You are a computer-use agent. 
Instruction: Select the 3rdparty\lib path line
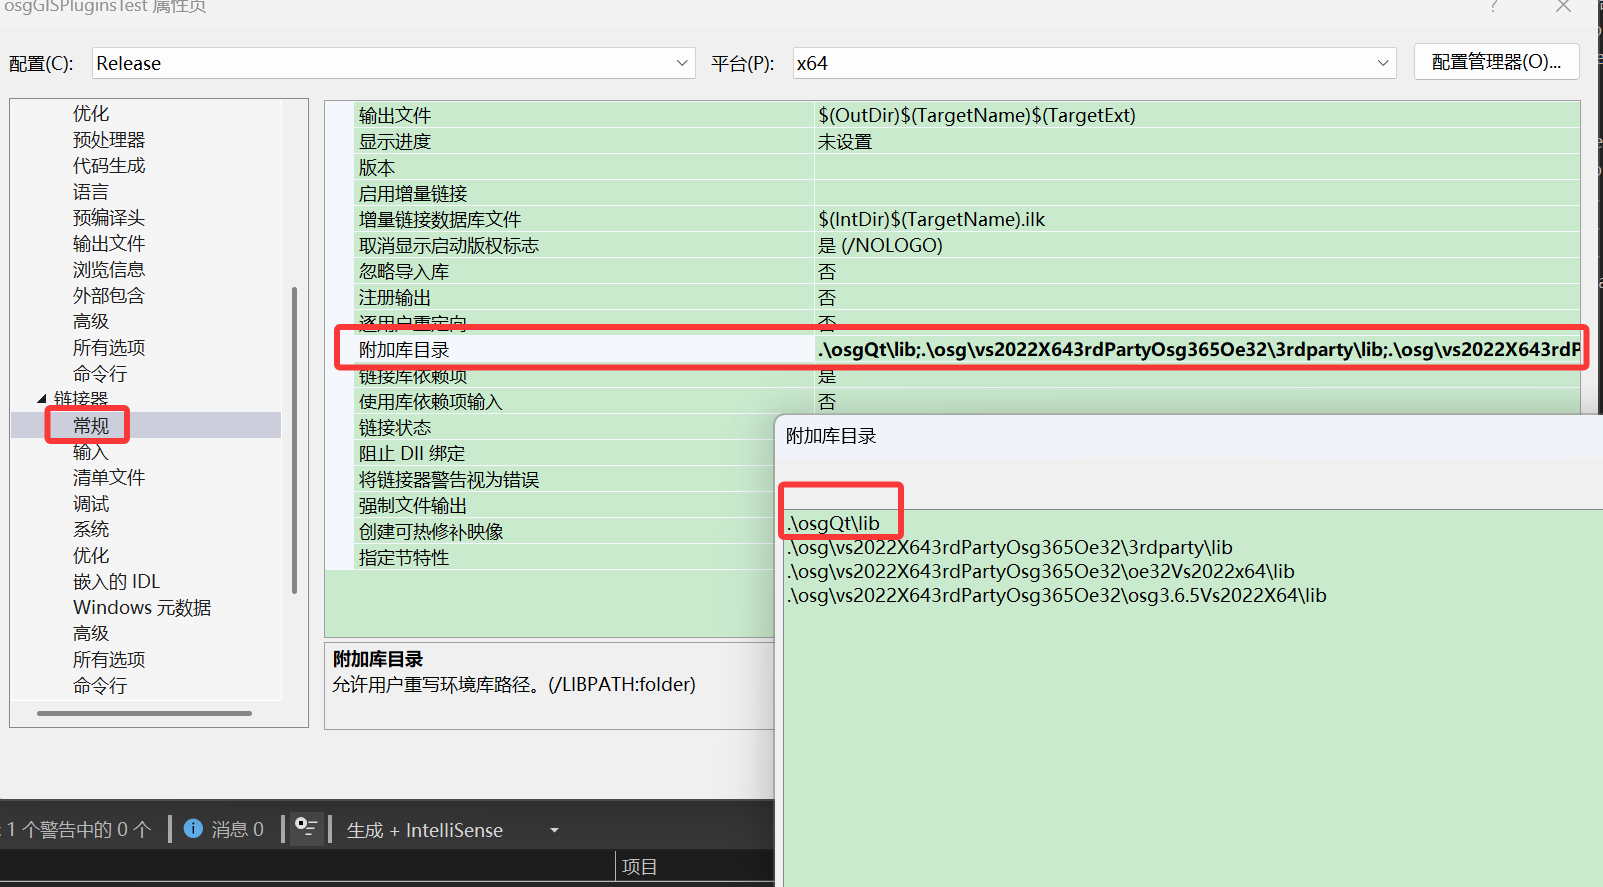click(1010, 547)
